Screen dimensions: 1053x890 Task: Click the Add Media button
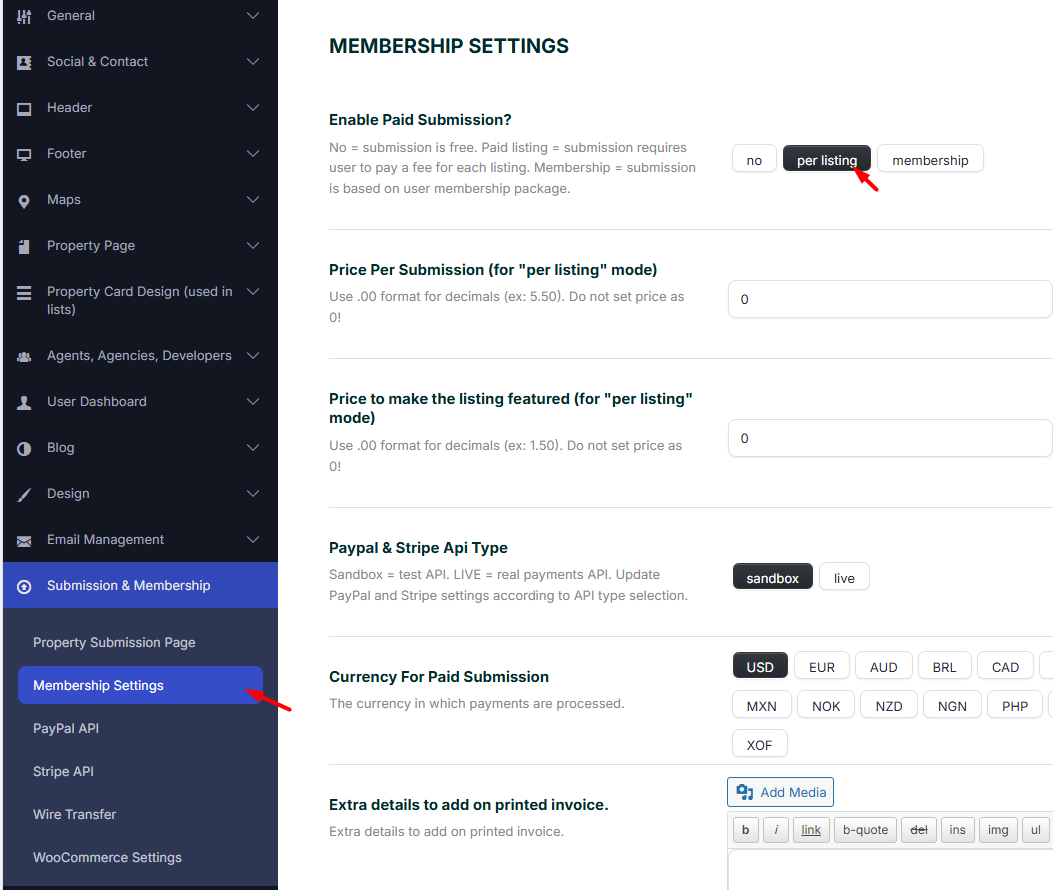tap(780, 792)
